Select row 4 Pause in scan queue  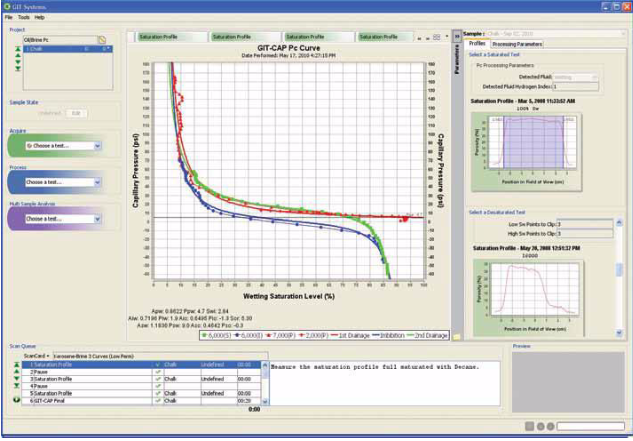pyautogui.click(x=141, y=386)
